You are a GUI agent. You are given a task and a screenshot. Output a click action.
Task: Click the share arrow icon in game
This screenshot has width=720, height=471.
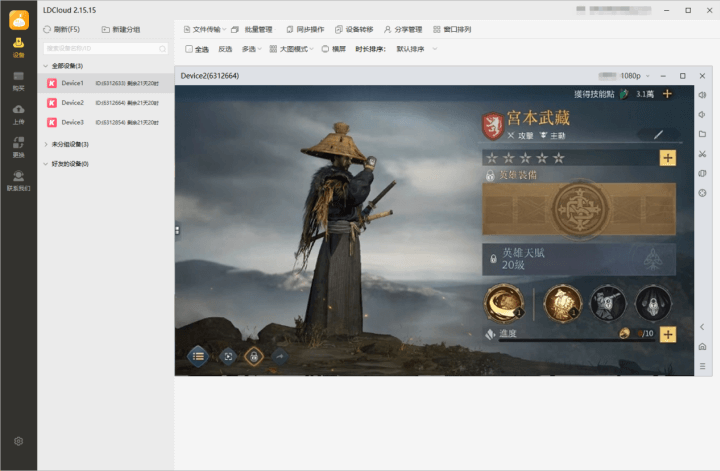pyautogui.click(x=280, y=356)
